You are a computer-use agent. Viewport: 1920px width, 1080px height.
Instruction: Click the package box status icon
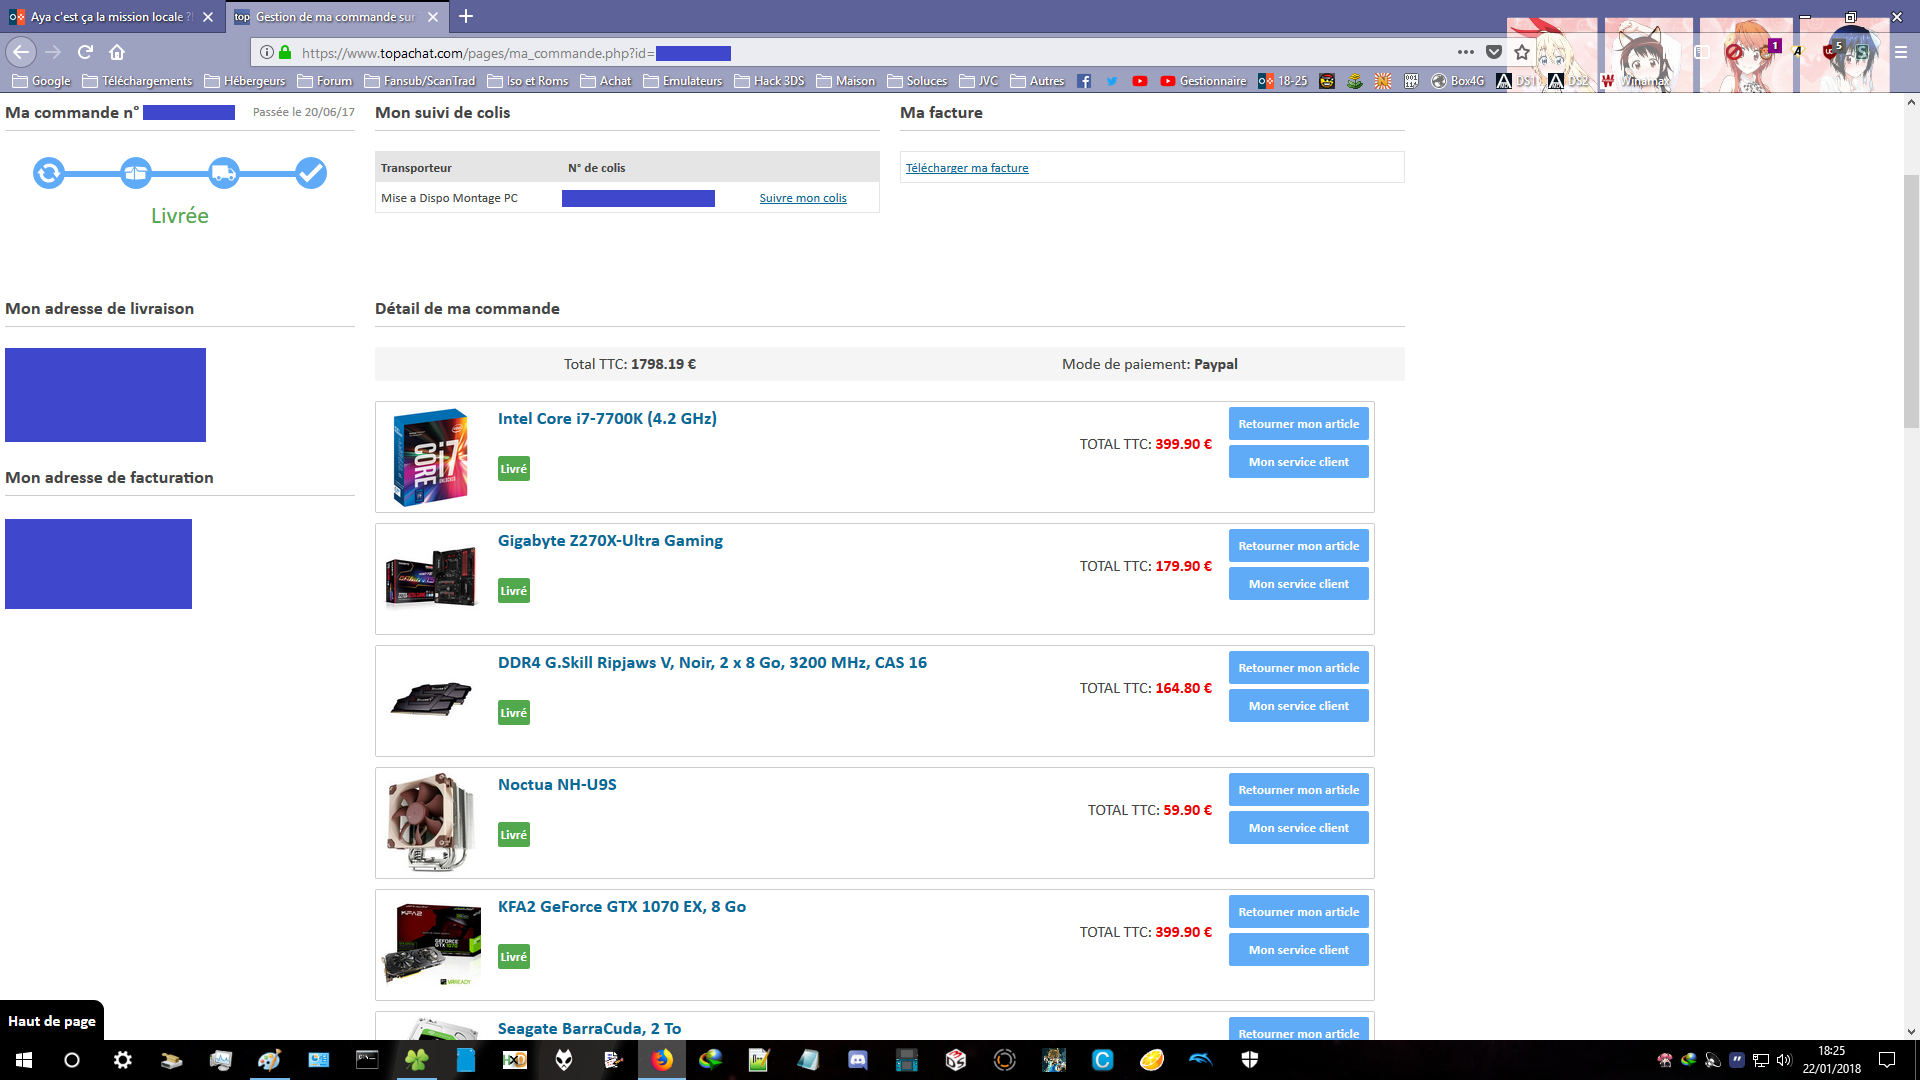136,173
